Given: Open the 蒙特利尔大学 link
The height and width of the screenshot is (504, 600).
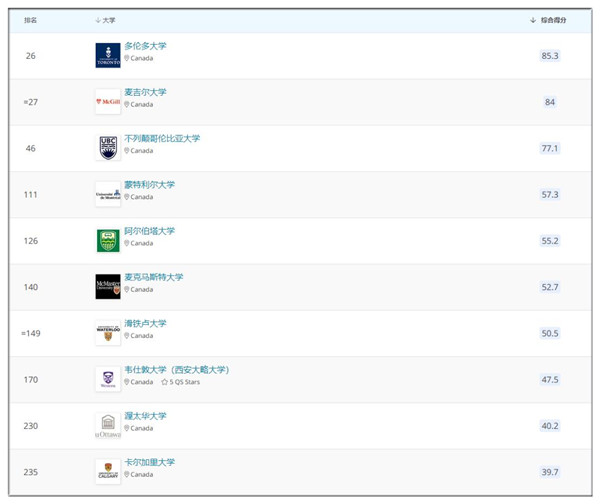Looking at the screenshot, I should (x=150, y=185).
